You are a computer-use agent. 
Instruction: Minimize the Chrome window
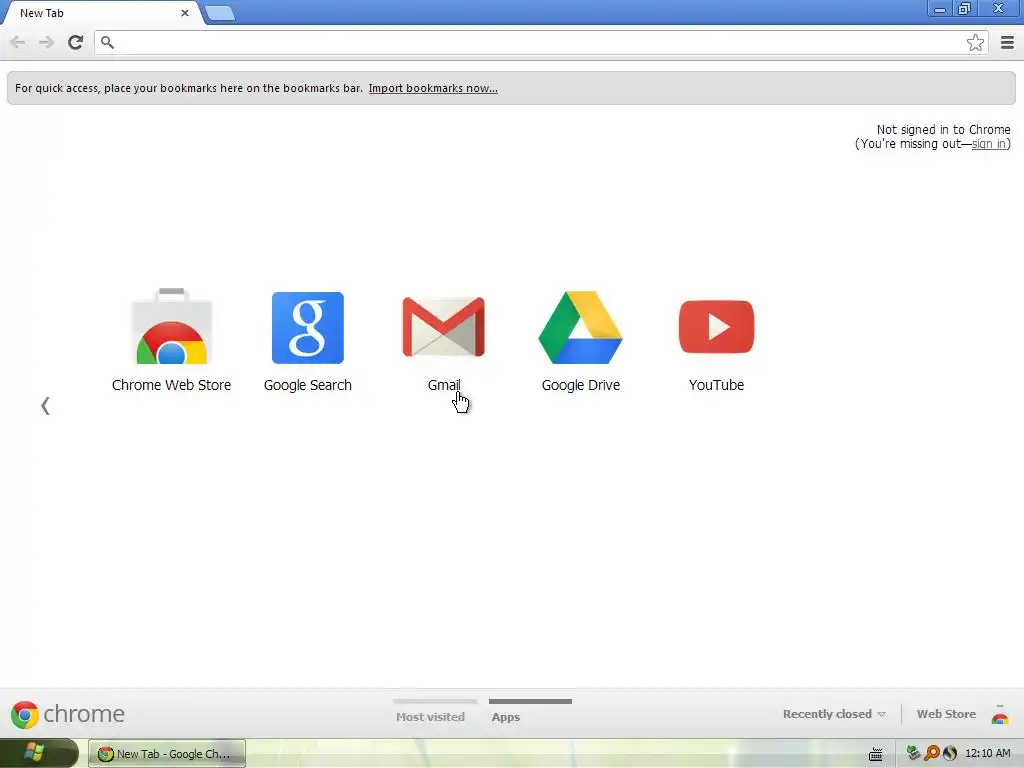coord(940,9)
